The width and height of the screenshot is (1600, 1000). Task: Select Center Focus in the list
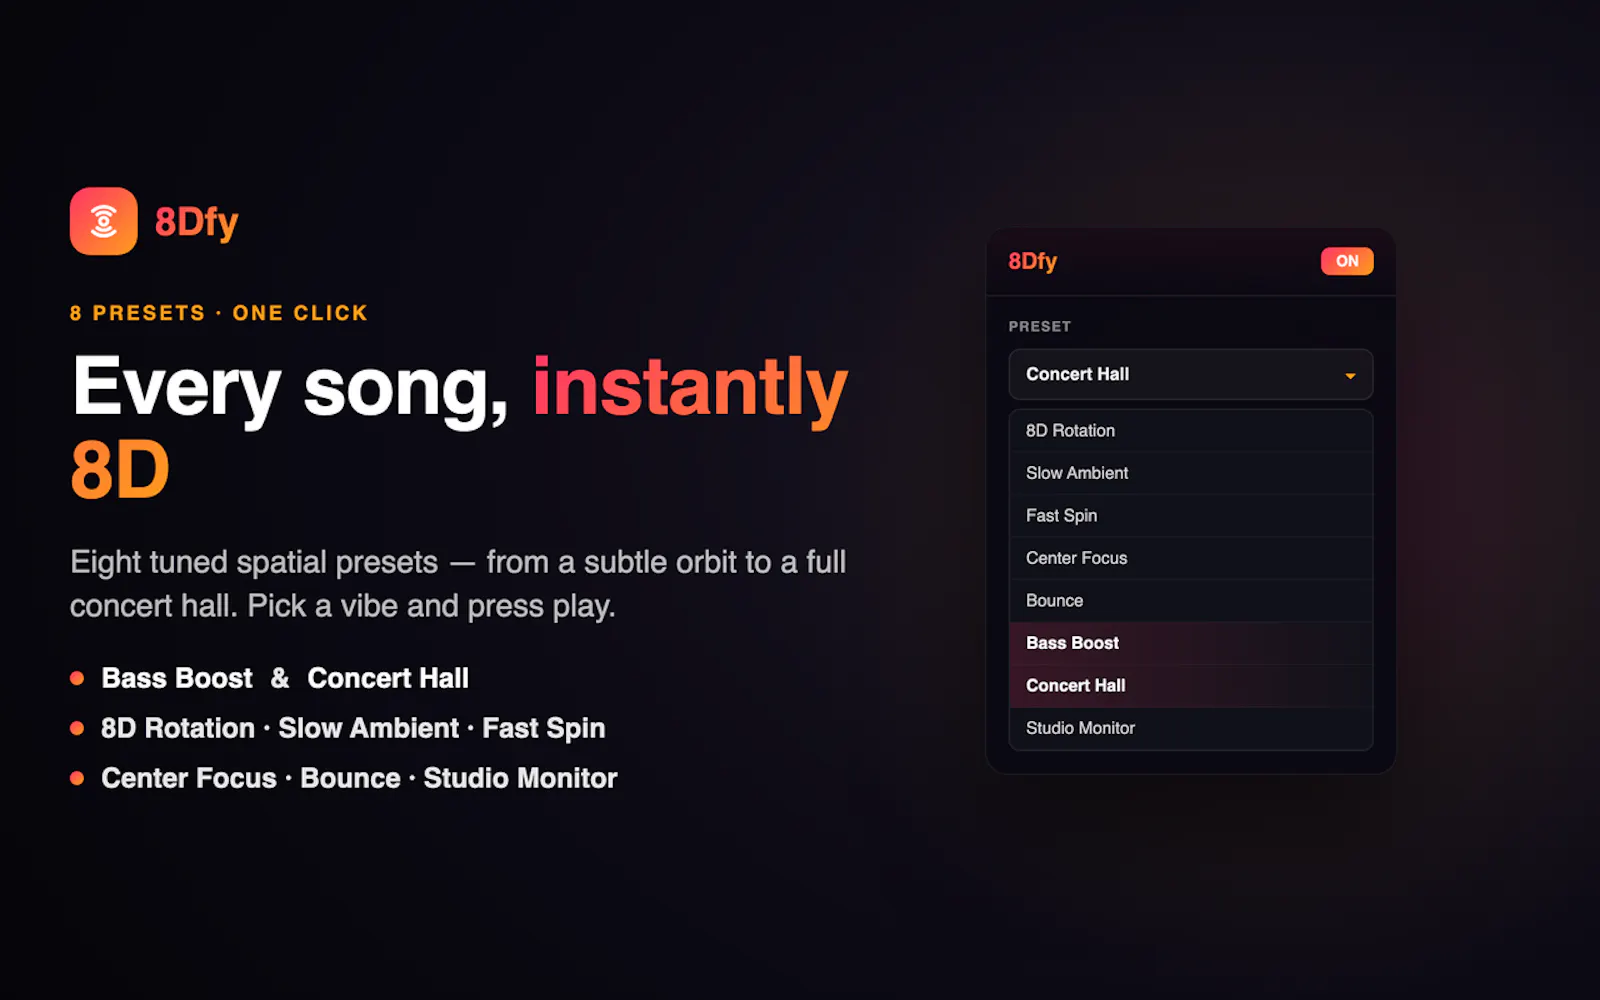(1190, 558)
